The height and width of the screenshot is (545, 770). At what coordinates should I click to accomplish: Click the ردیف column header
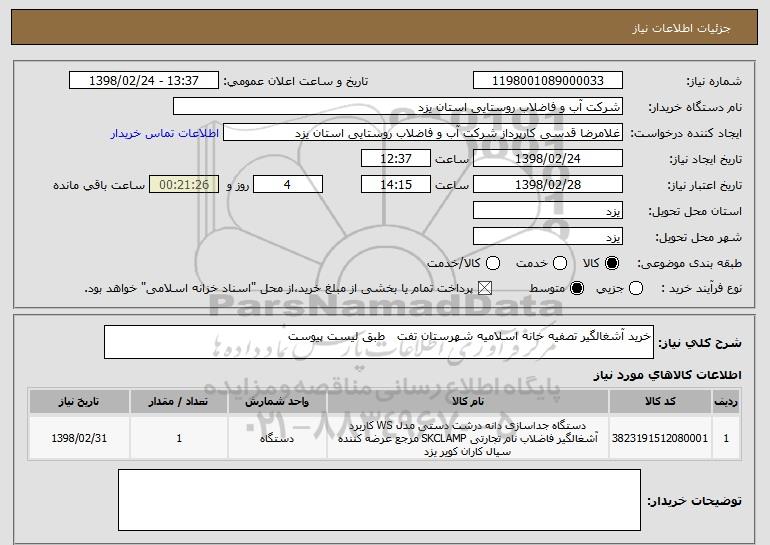coord(726,402)
